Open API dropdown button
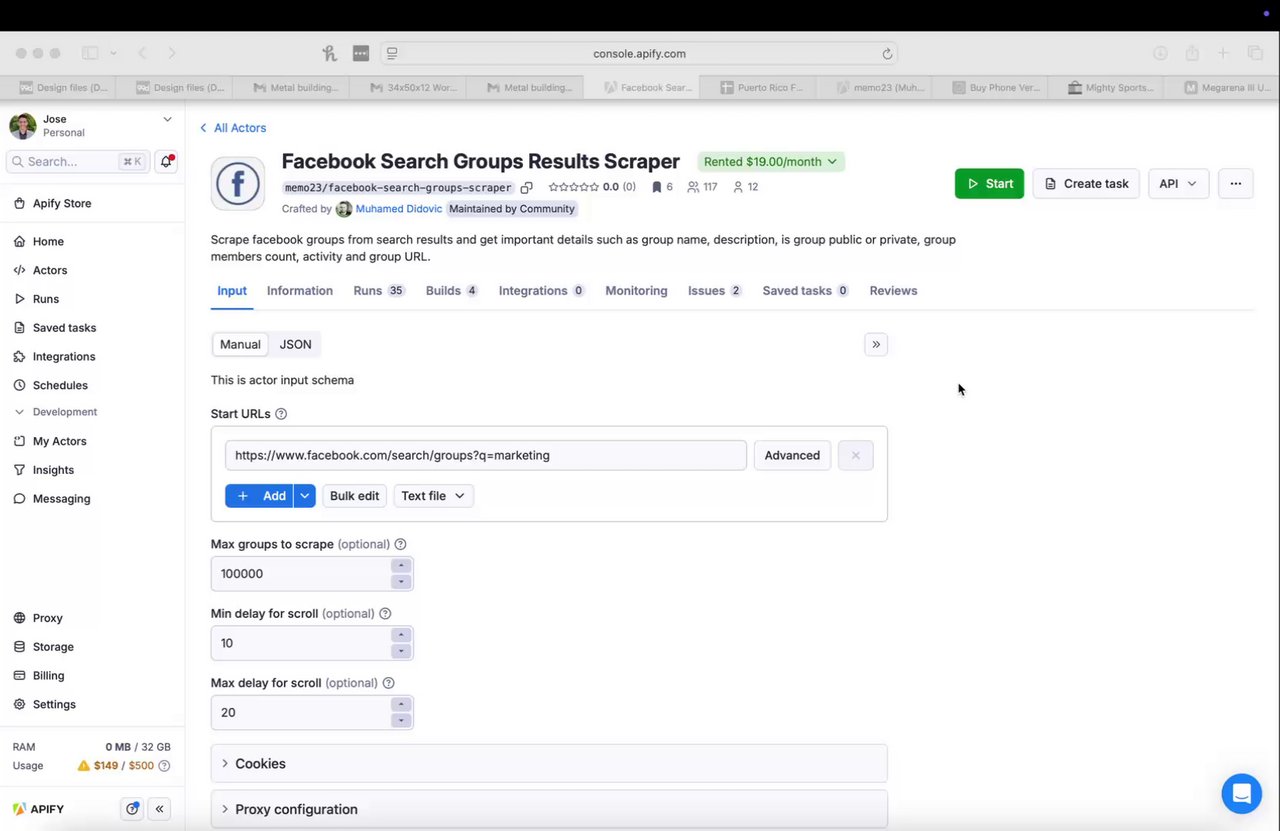The image size is (1280, 831). coord(1178,184)
